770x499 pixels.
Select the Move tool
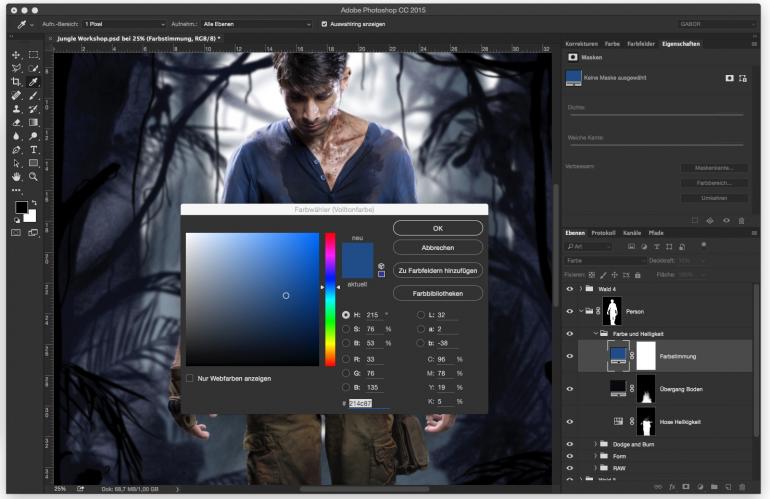(x=16, y=55)
